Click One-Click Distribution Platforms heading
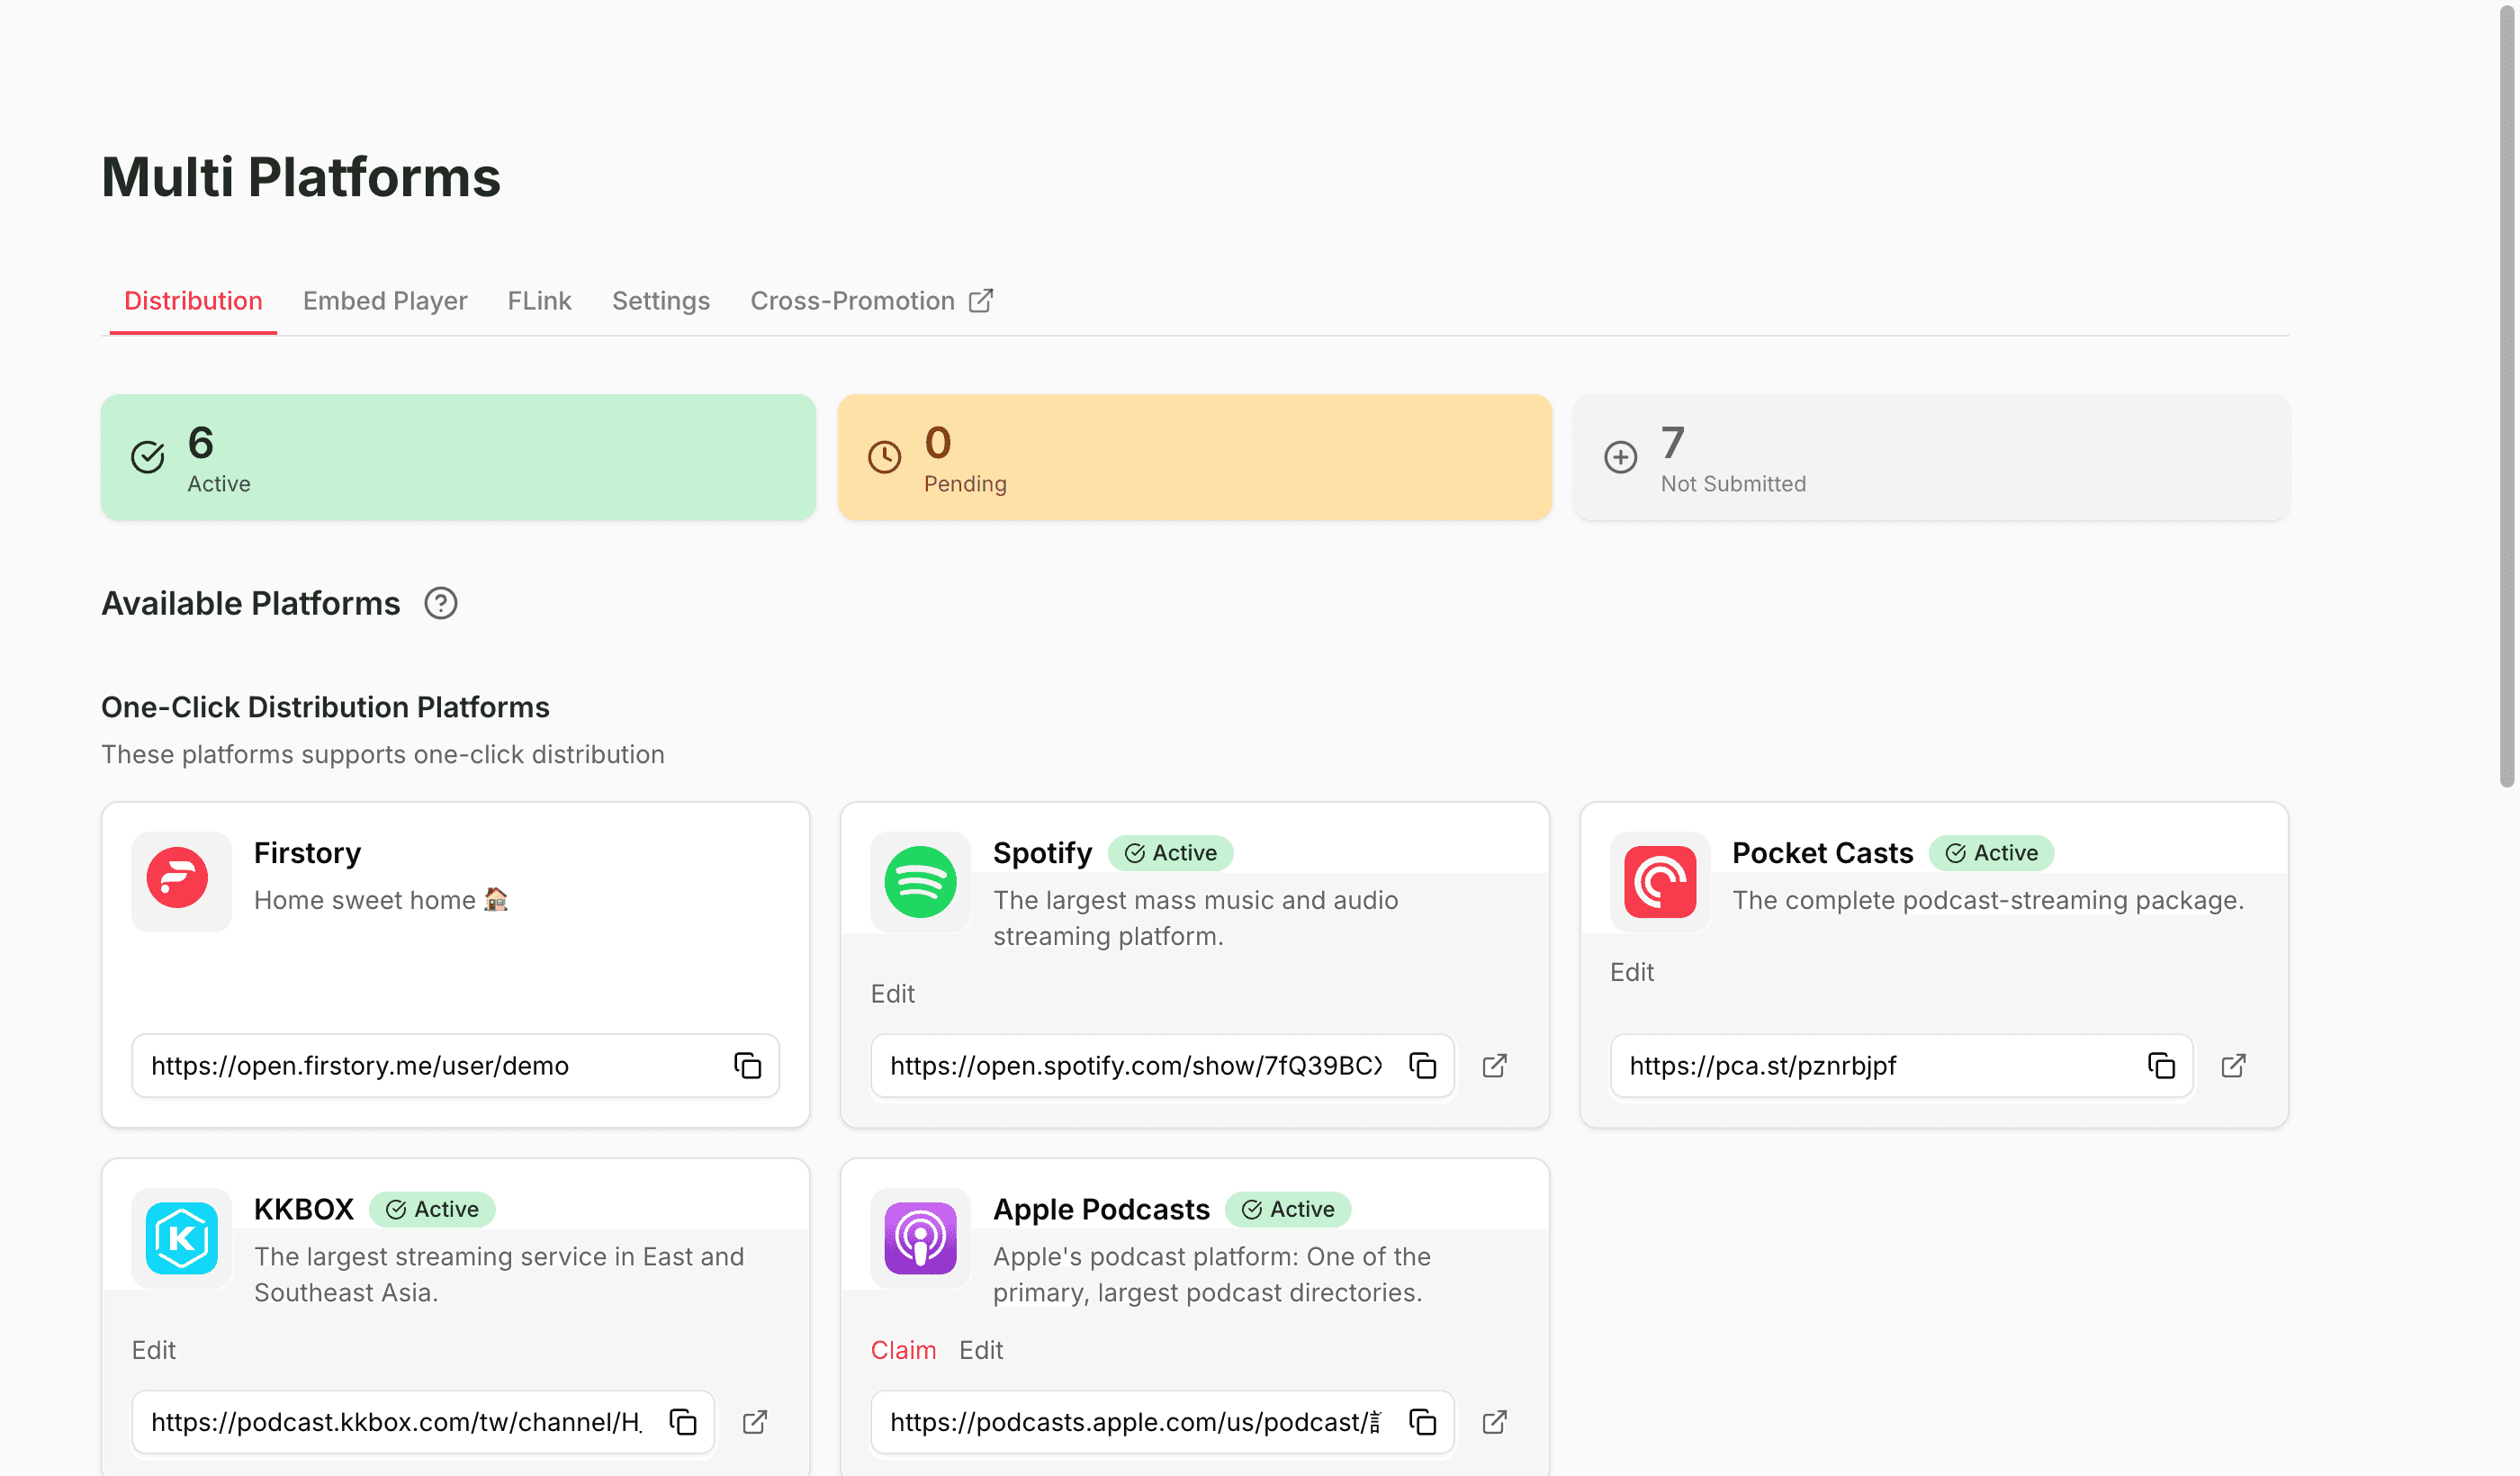The height and width of the screenshot is (1476, 2520). (325, 707)
